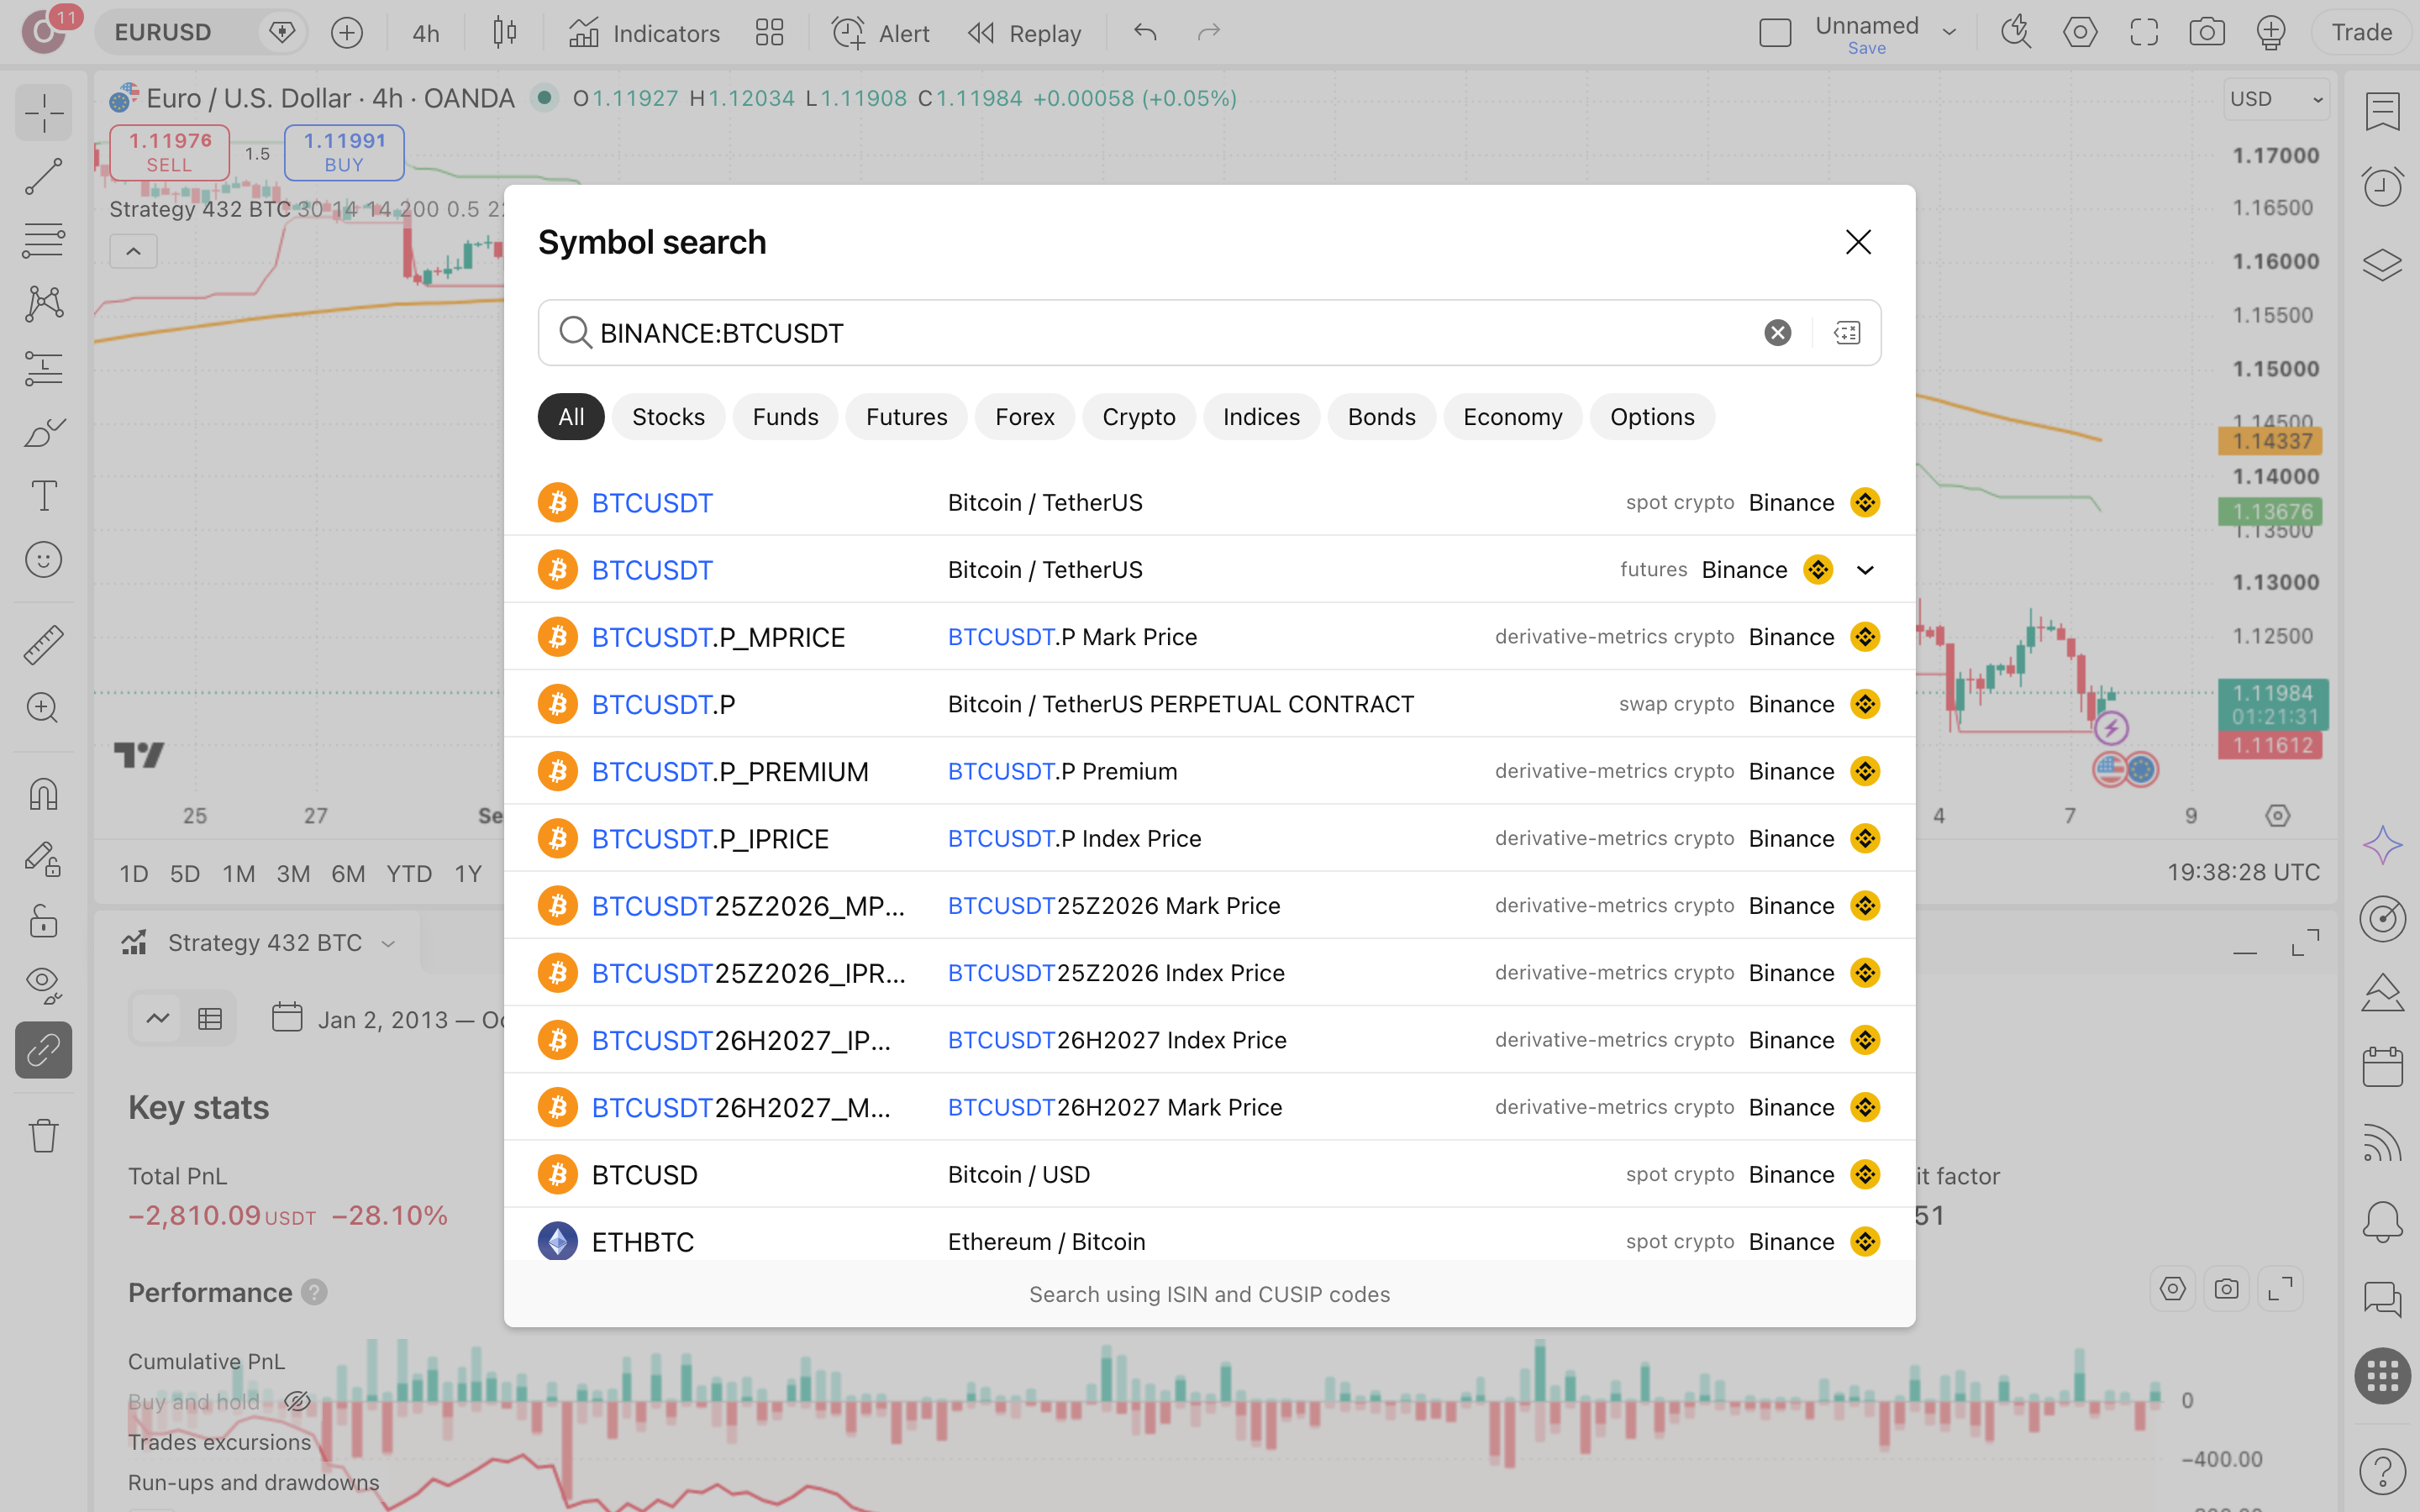Enter fullscreen chart mode

[x=2144, y=33]
